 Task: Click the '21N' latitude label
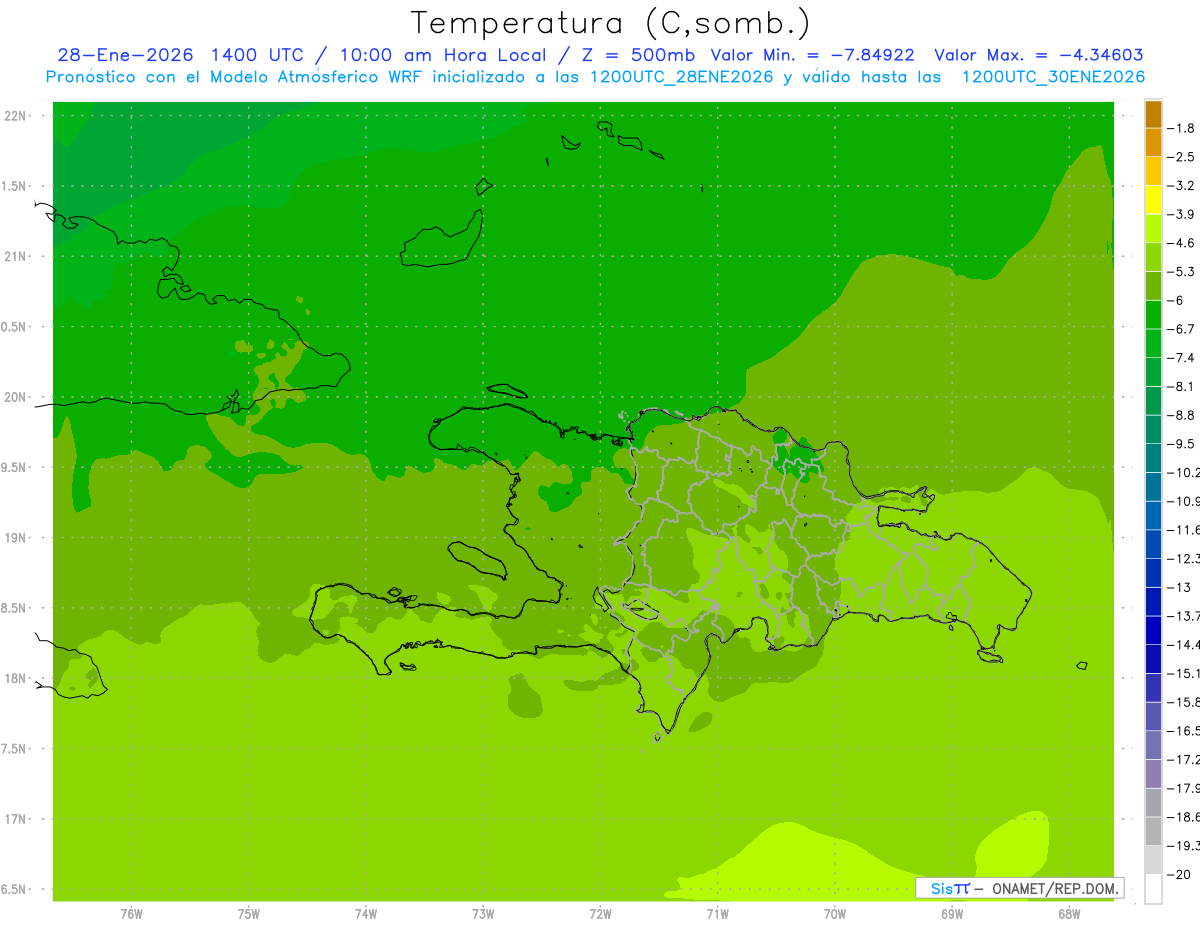(x=14, y=257)
